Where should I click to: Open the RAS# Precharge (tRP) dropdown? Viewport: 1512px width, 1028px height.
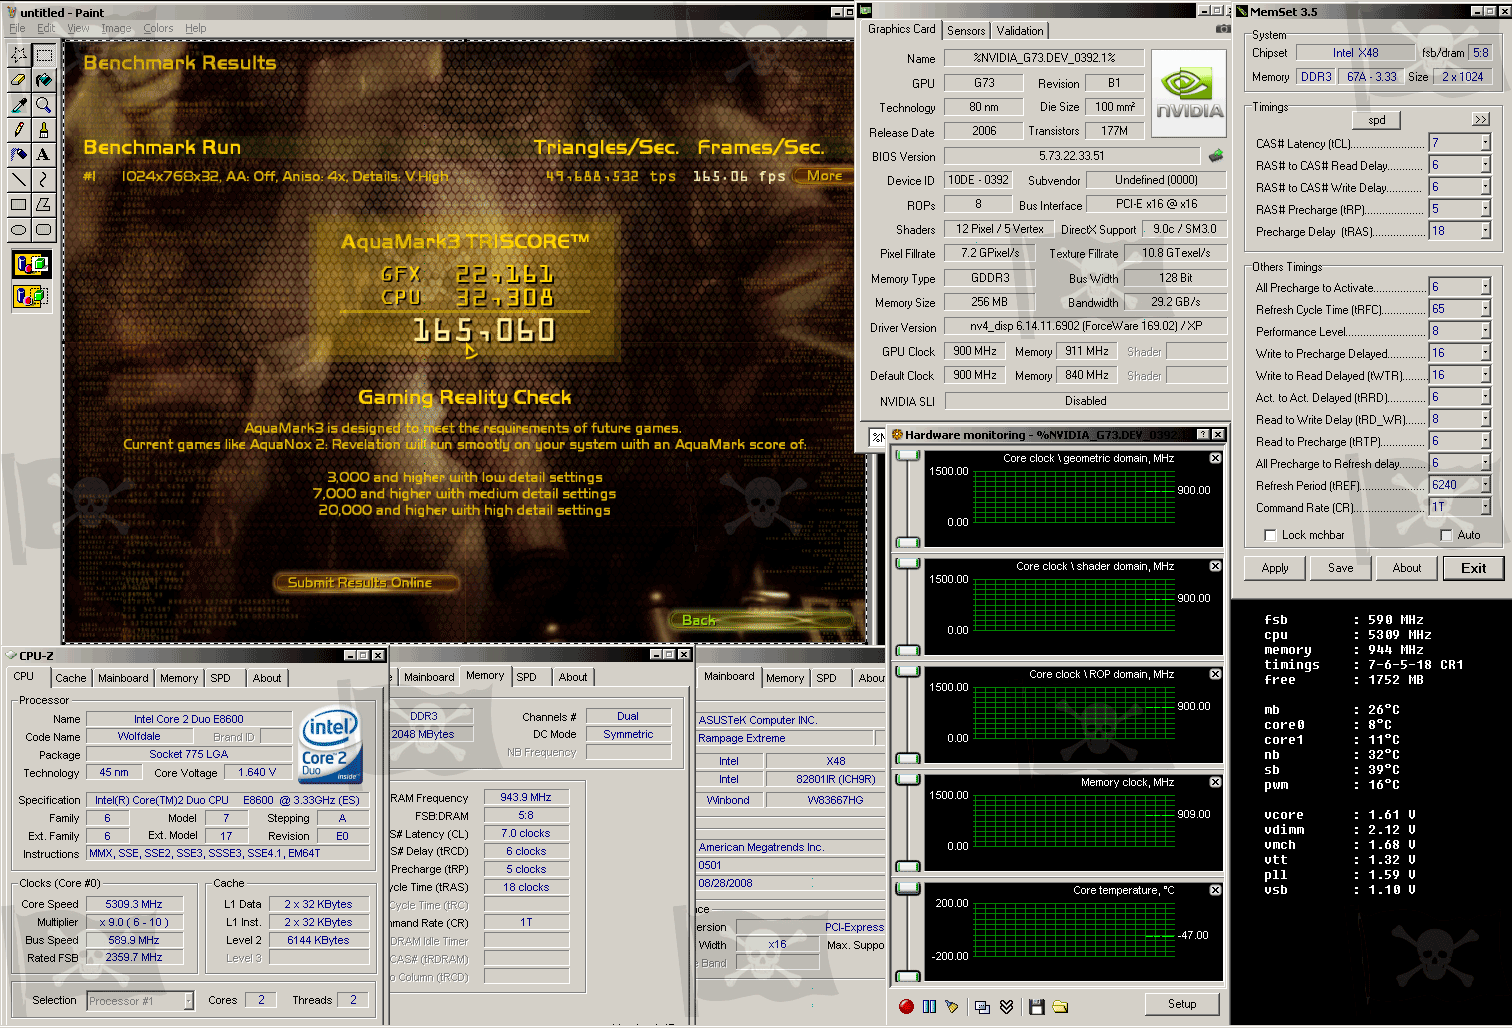pos(1485,209)
